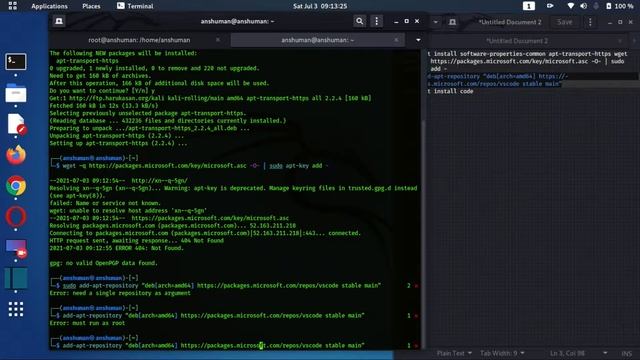Open the text editor kebab menu
The height and width of the screenshot is (360, 640).
(590, 22)
